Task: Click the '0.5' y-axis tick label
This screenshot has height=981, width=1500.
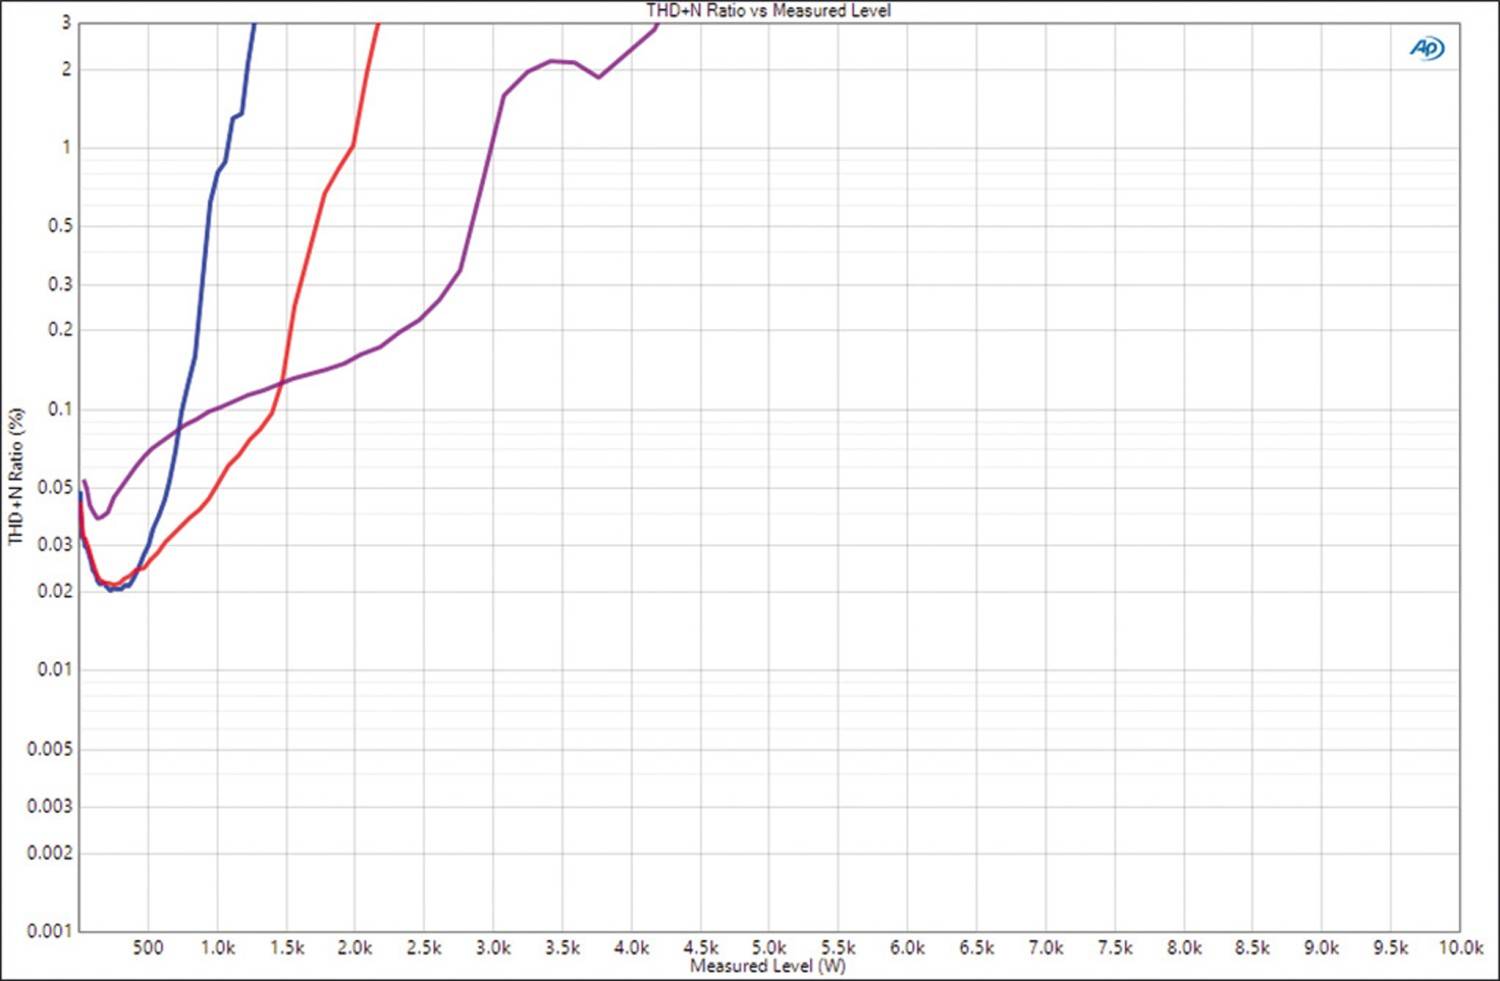Action: 60,226
